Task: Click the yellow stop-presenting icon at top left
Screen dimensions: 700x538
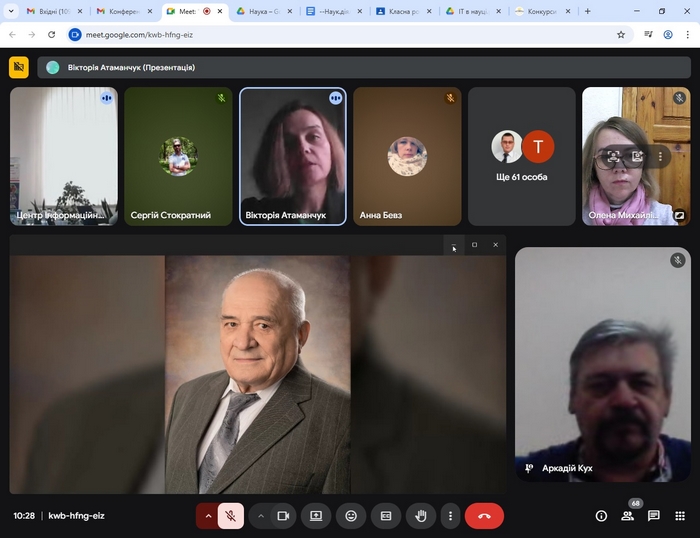Action: click(x=19, y=67)
